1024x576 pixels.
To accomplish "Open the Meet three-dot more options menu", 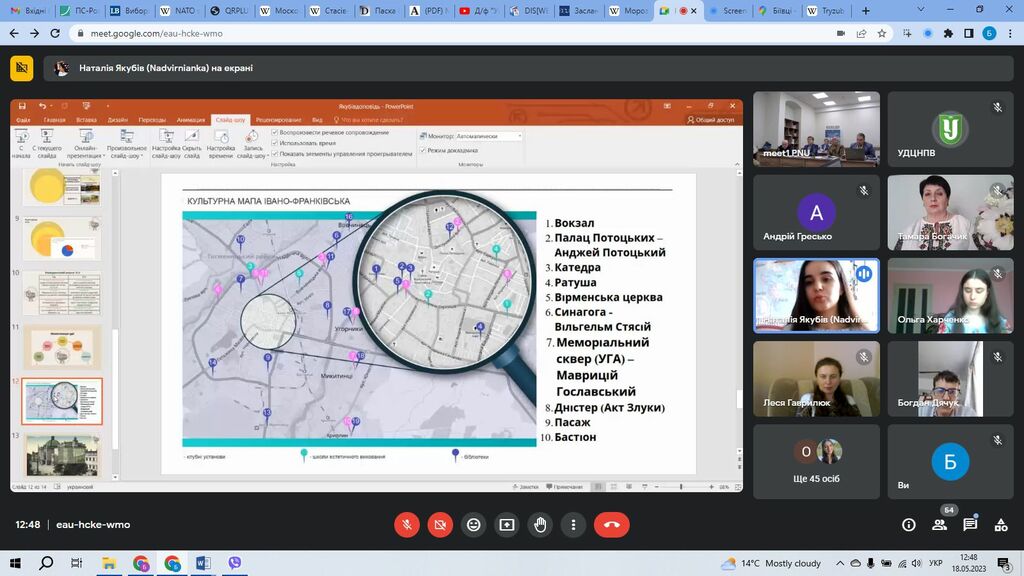I will (x=573, y=524).
